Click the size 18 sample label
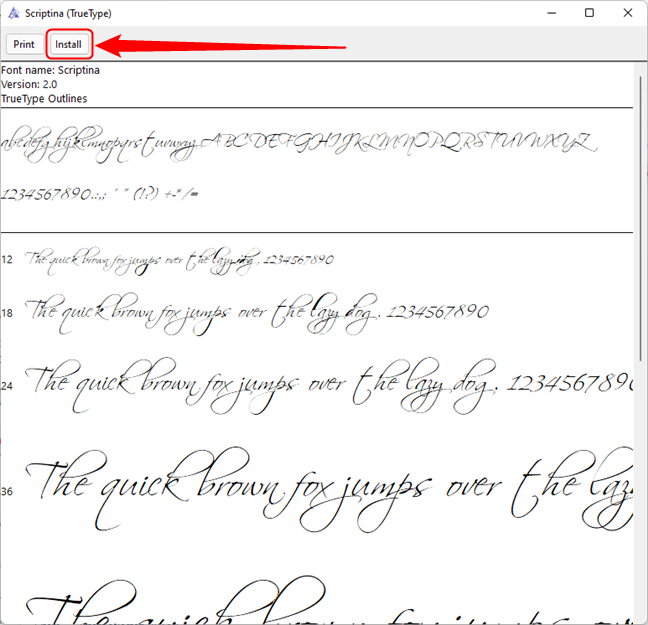648x625 pixels. pyautogui.click(x=7, y=313)
